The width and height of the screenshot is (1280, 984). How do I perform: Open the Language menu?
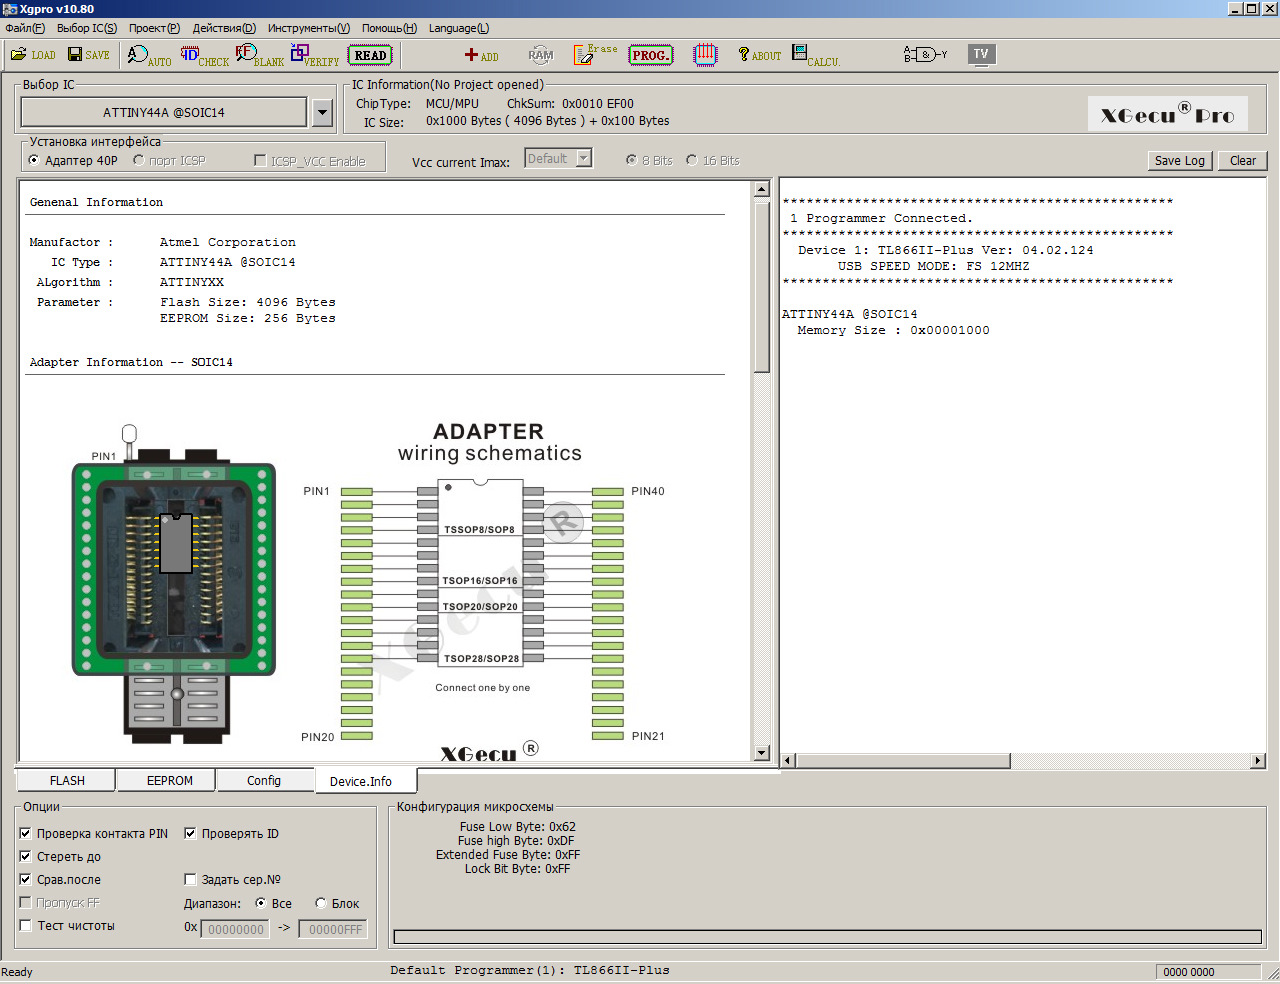click(x=459, y=28)
